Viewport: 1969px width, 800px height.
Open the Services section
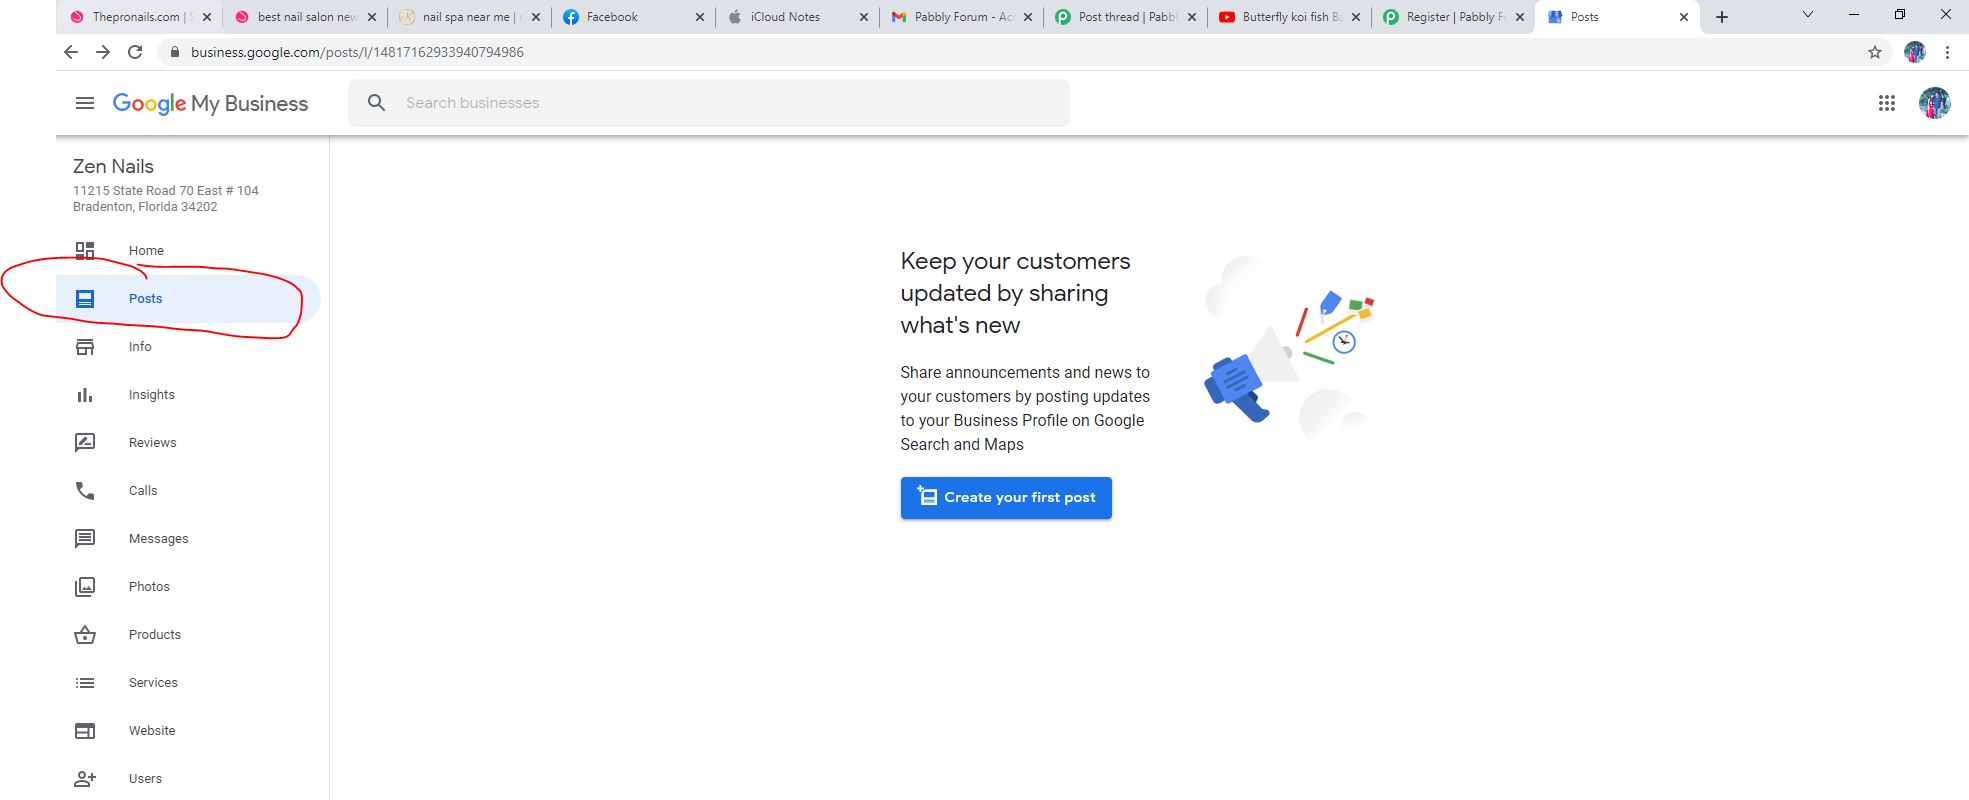[x=153, y=682]
